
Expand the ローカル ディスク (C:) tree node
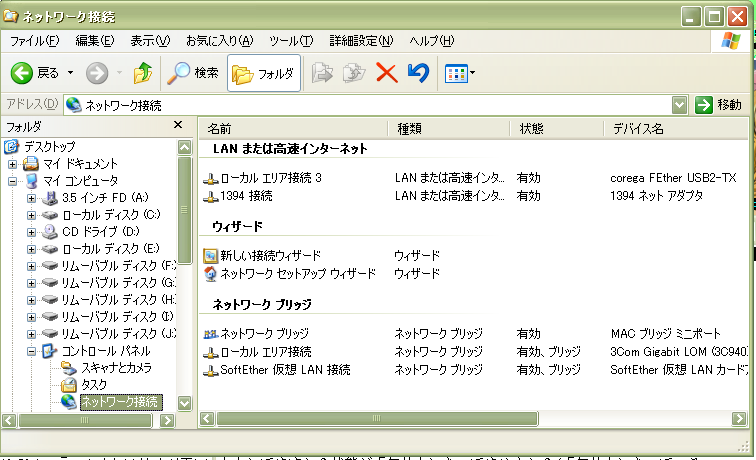(x=32, y=216)
